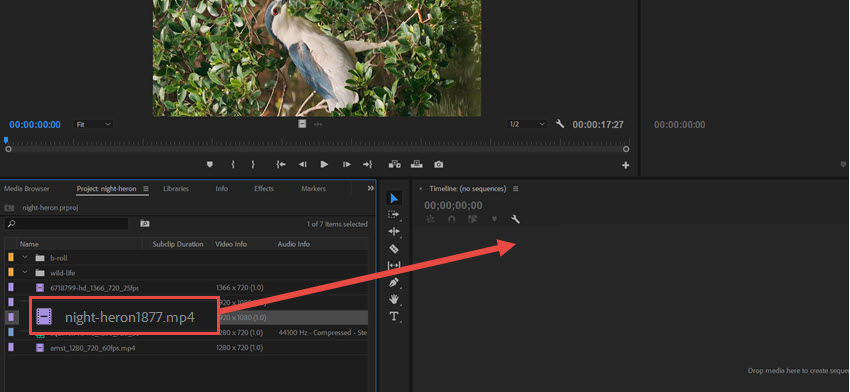Image resolution: width=850 pixels, height=392 pixels.
Task: Select the Track Select Forward tool
Action: point(394,215)
